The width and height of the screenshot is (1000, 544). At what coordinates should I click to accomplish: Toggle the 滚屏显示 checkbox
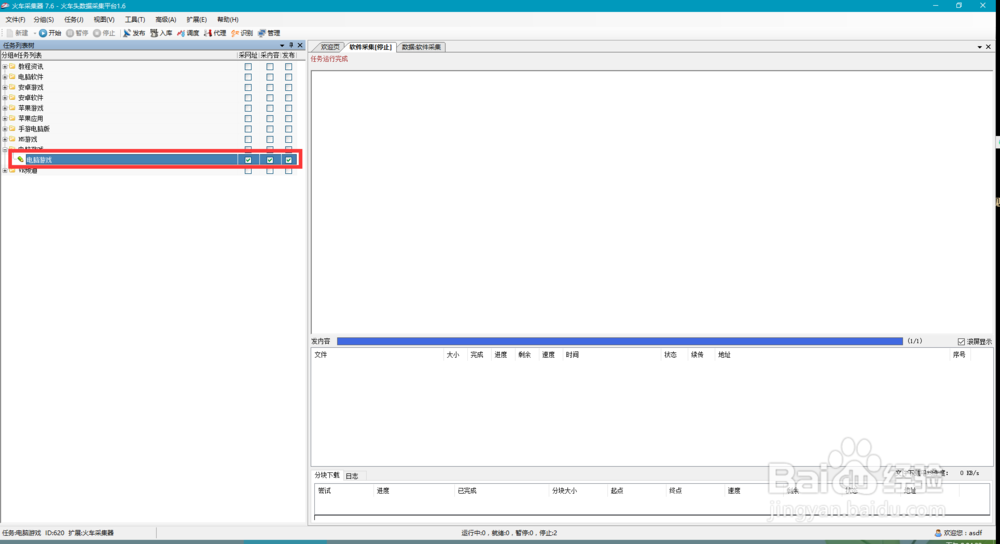[x=961, y=342]
